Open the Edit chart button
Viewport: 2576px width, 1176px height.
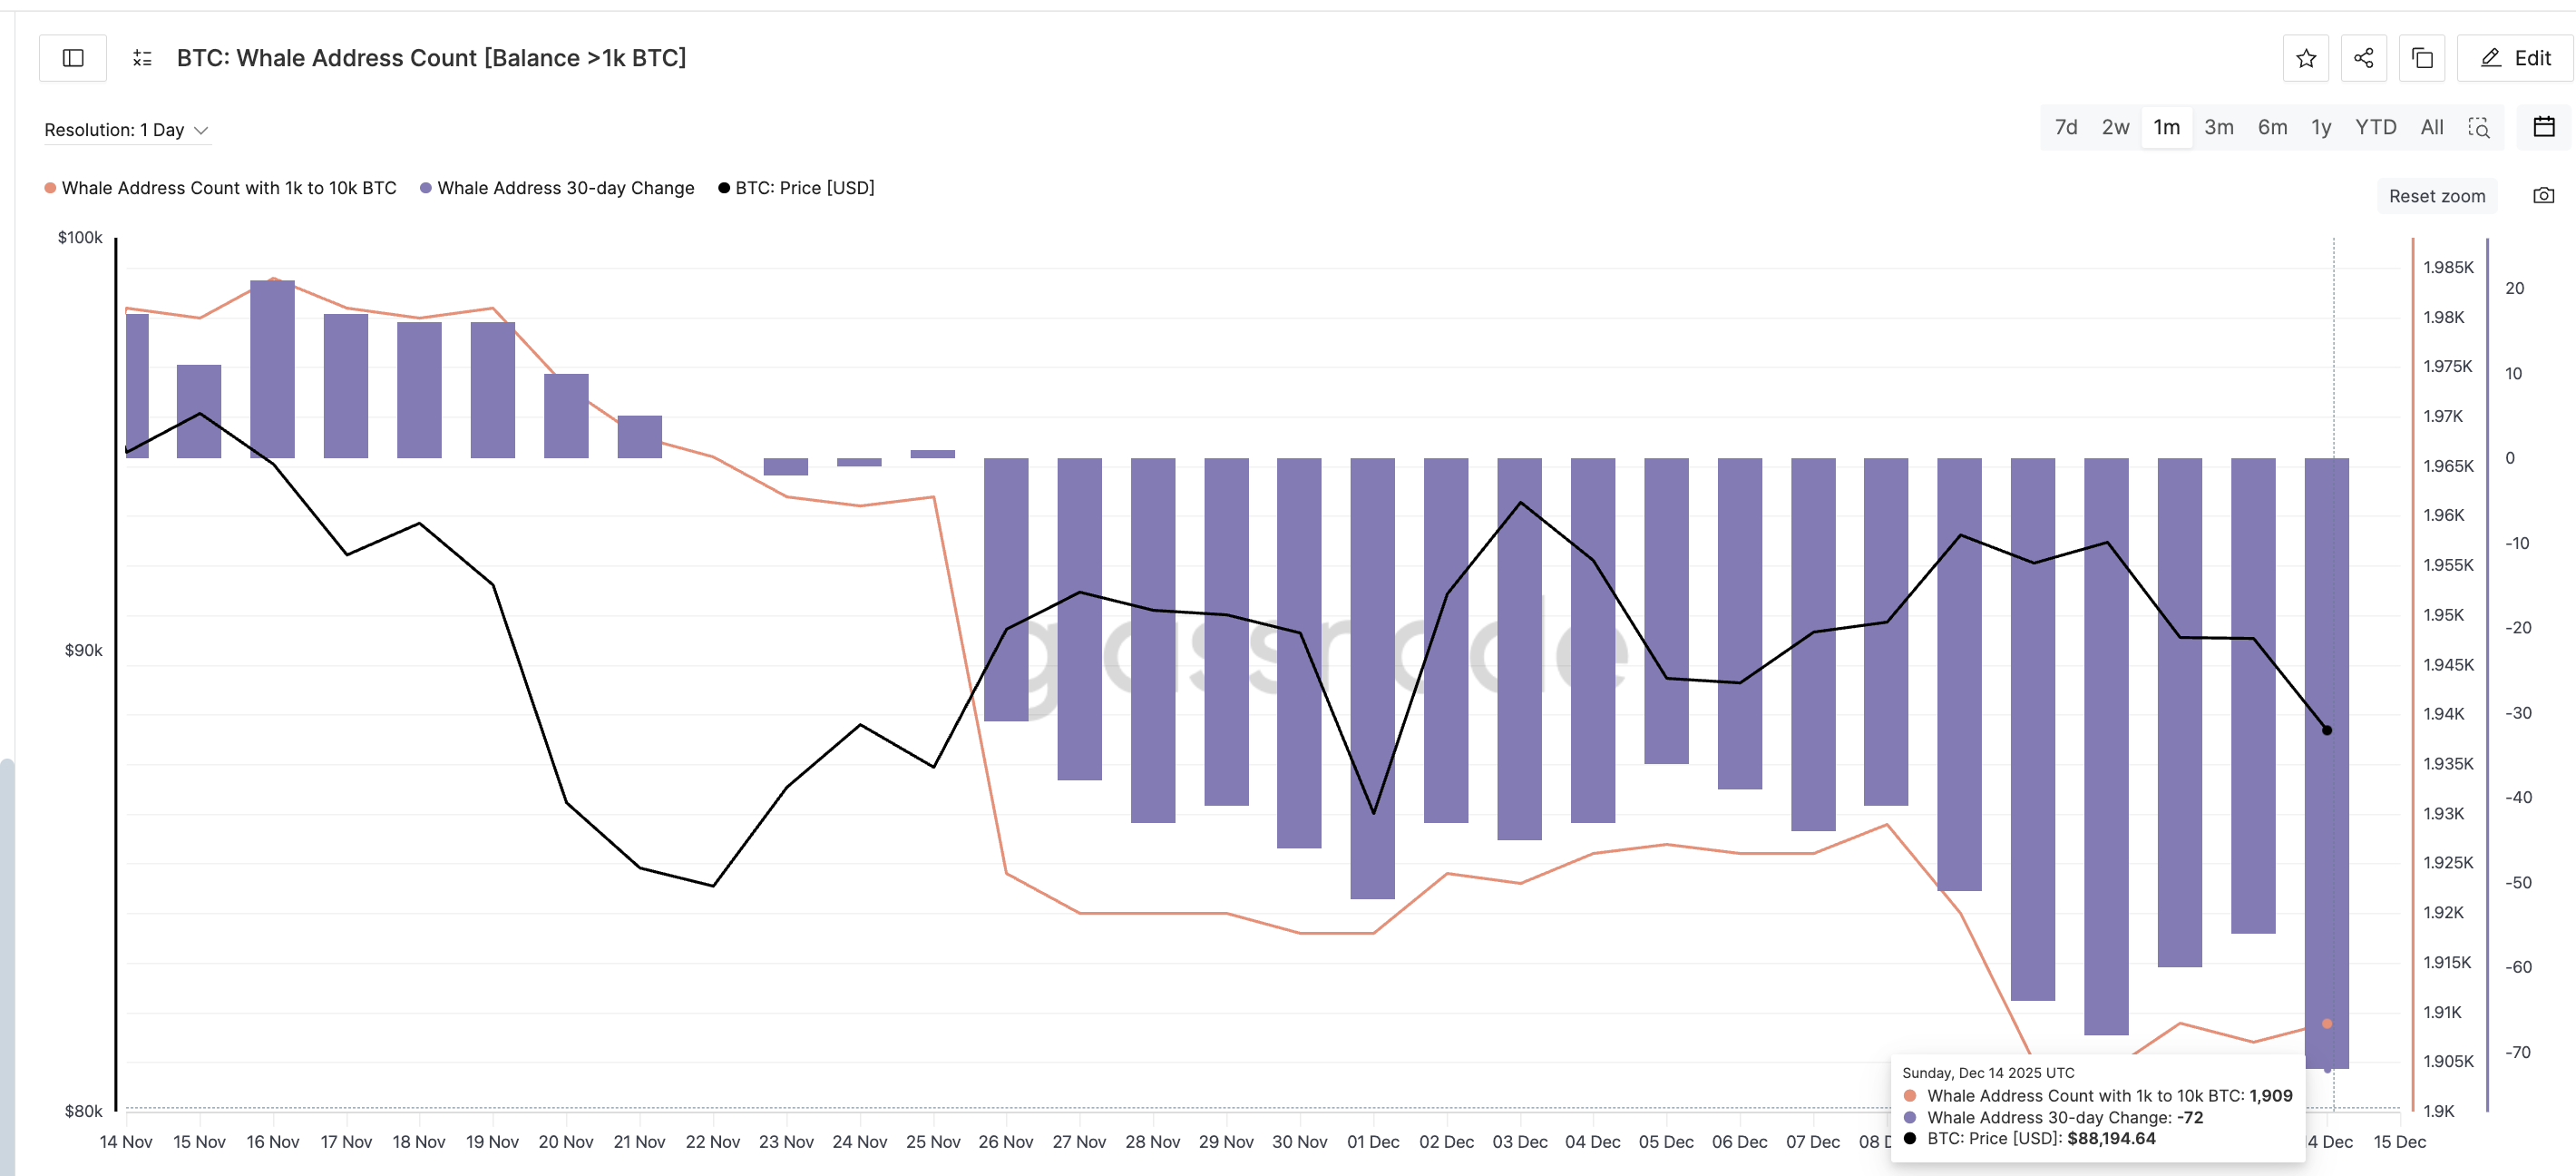coord(2514,58)
